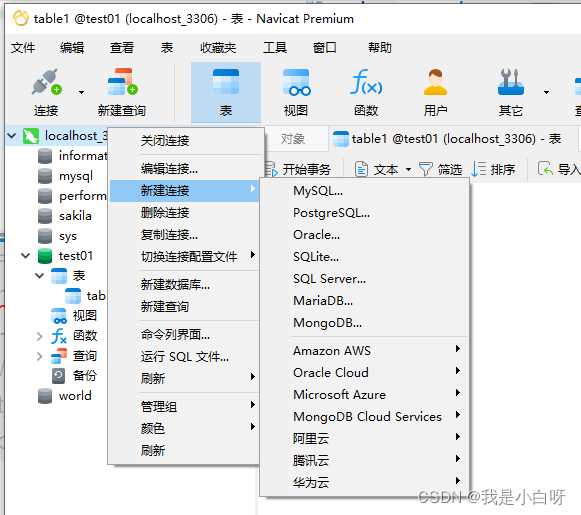
Task: Open the View toolbar button
Action: point(296,92)
